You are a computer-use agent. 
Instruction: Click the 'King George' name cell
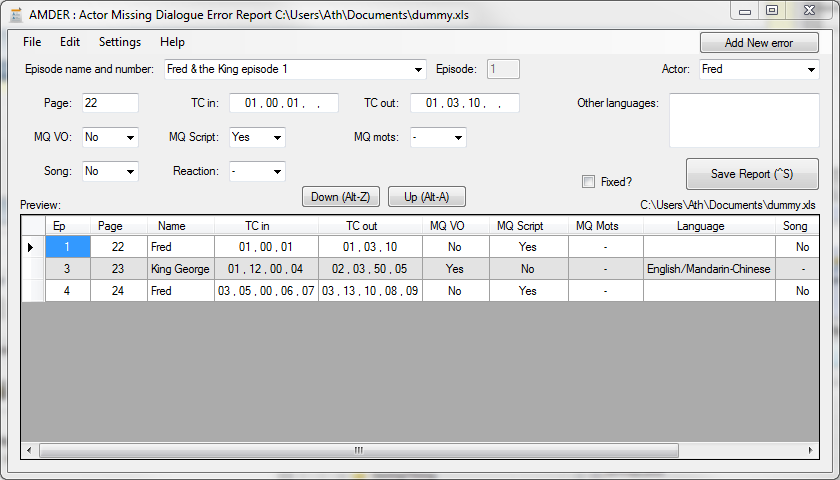pos(181,269)
